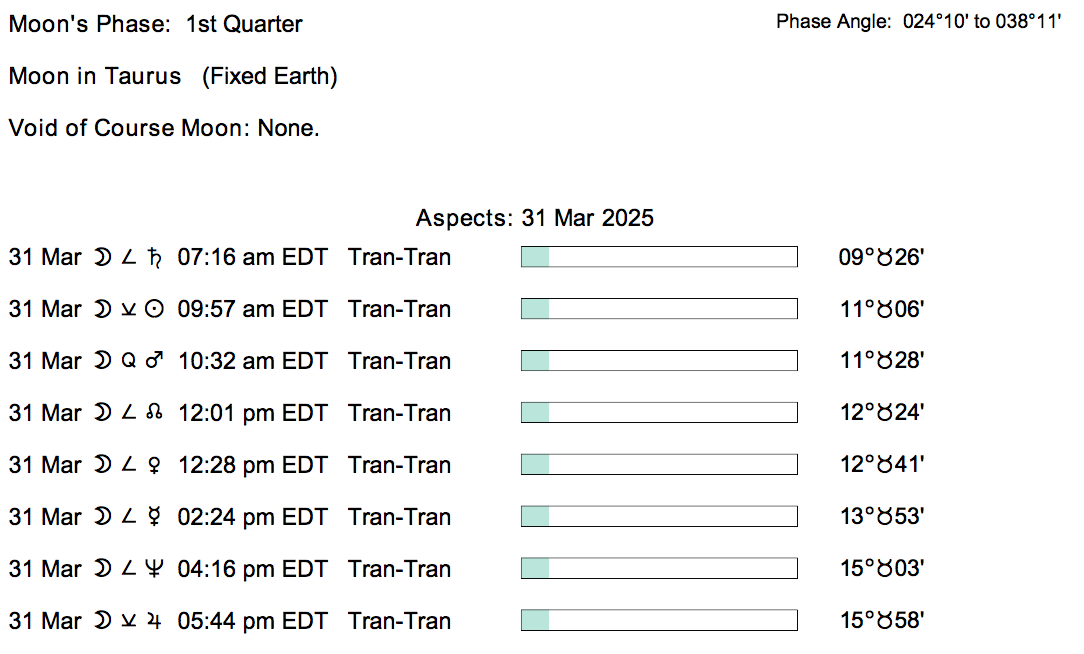This screenshot has width=1084, height=654.
Task: Click the North Node glyph at 12:01 pm
Action: pos(154,414)
